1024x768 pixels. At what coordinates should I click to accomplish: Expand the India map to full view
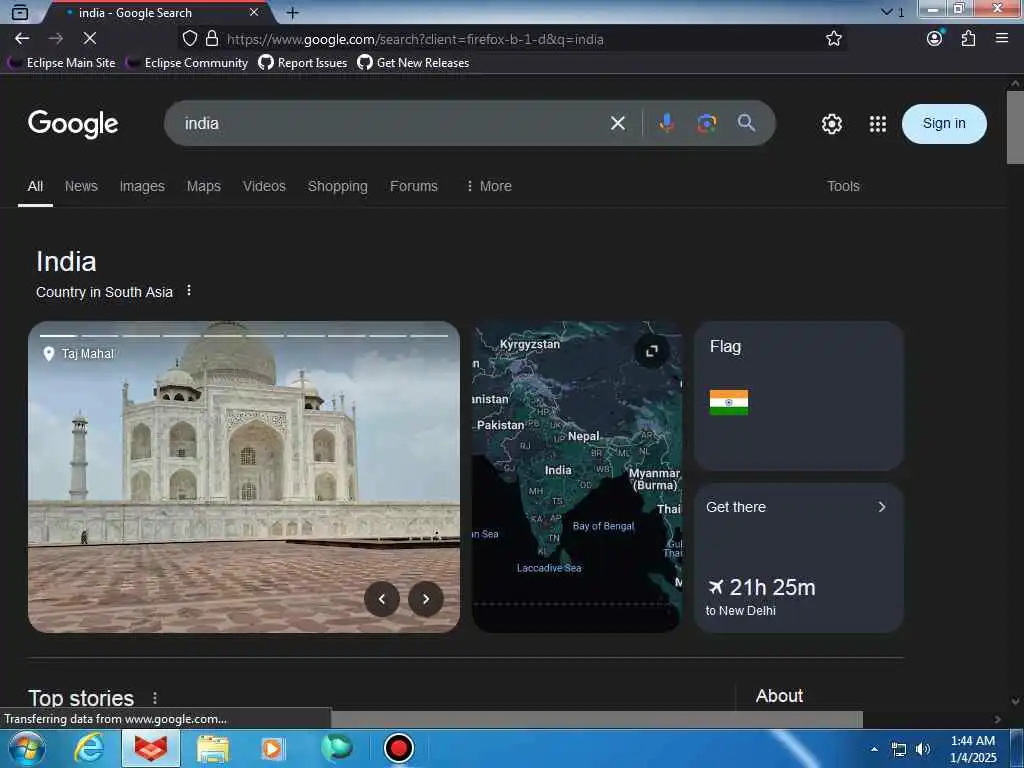pyautogui.click(x=652, y=351)
